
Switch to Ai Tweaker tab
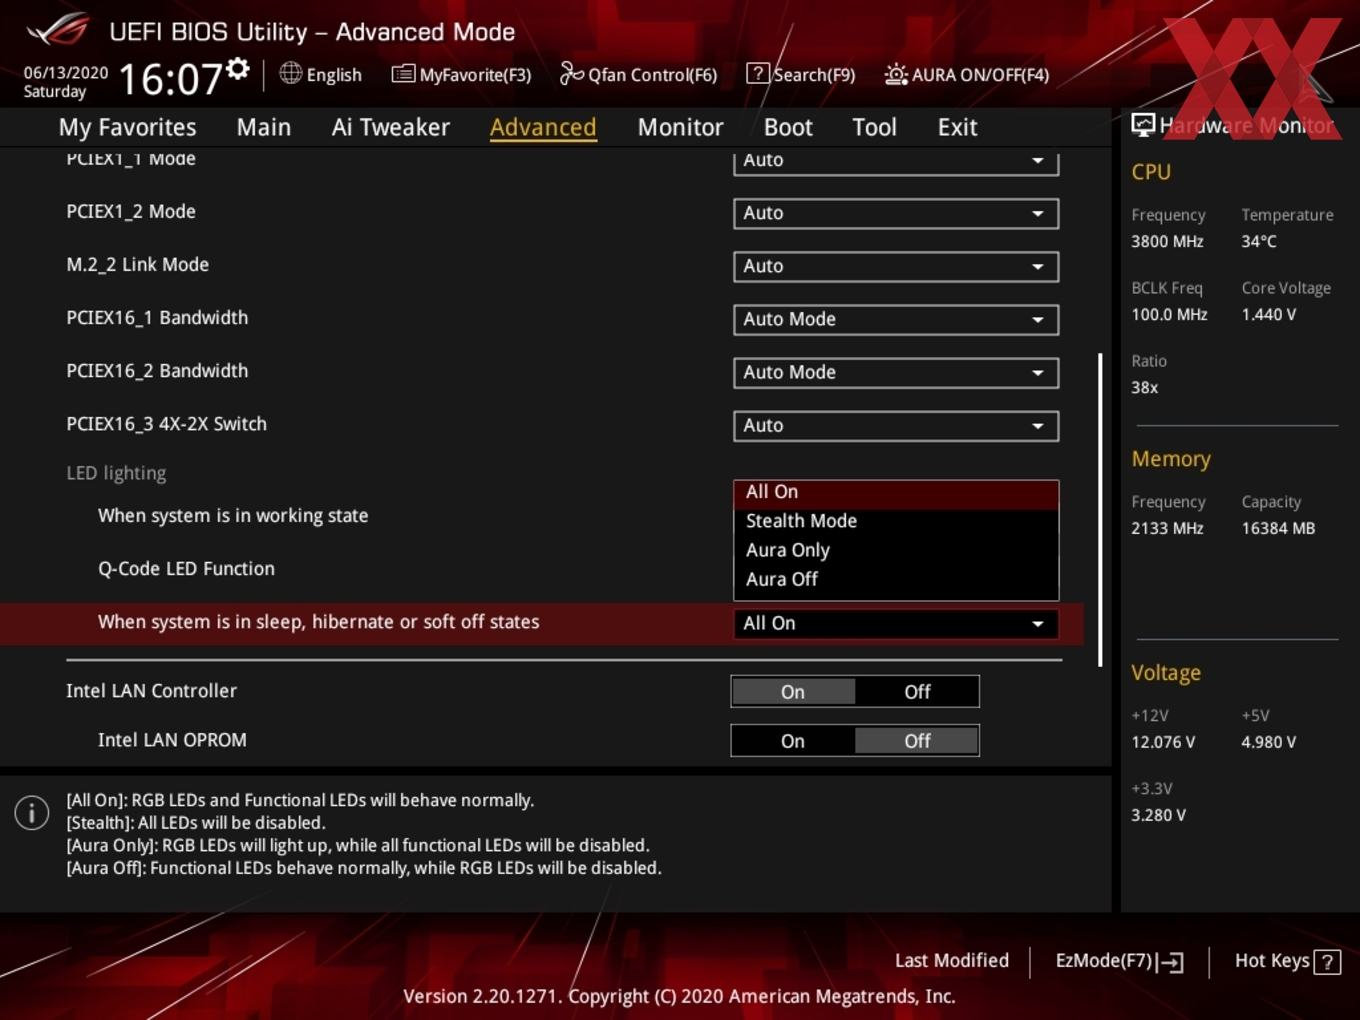[391, 127]
